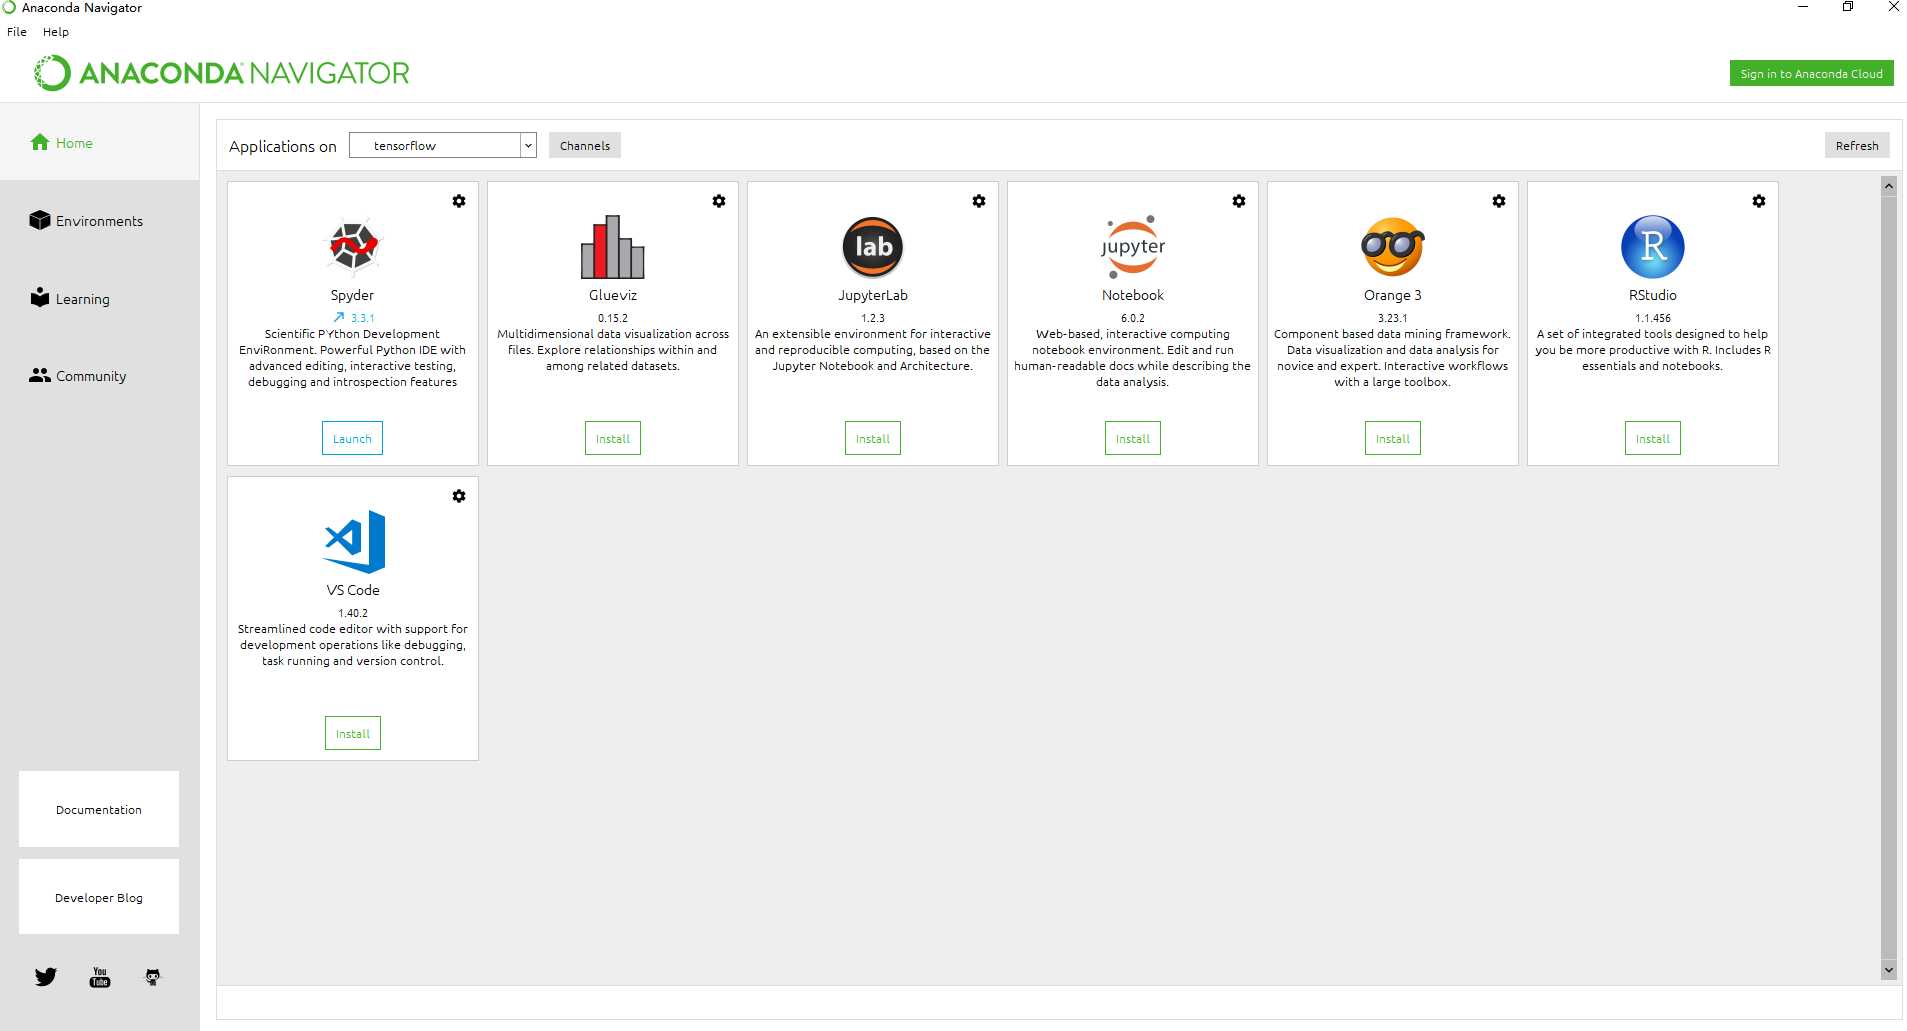Click Spyder version 3.3.1 text

(363, 318)
